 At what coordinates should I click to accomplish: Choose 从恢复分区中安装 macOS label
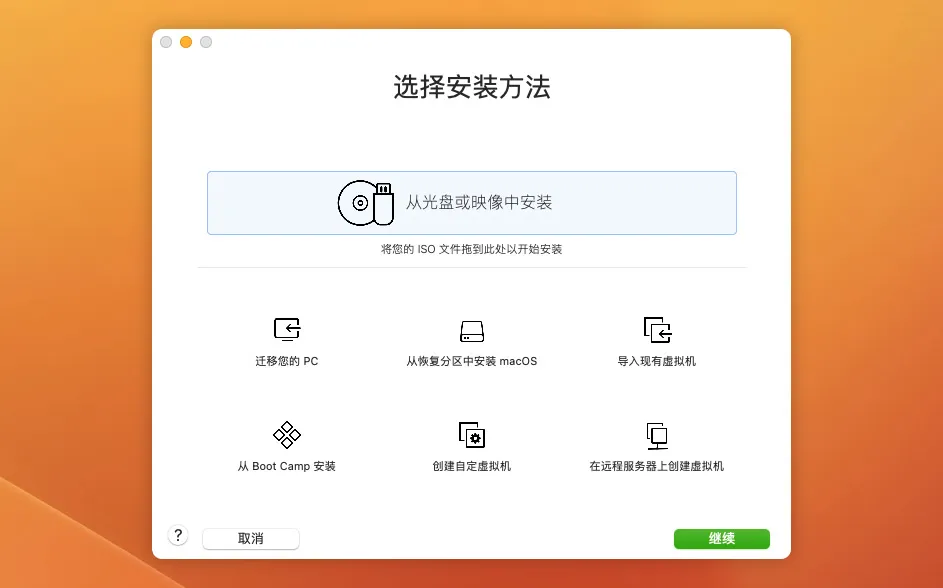click(x=471, y=361)
